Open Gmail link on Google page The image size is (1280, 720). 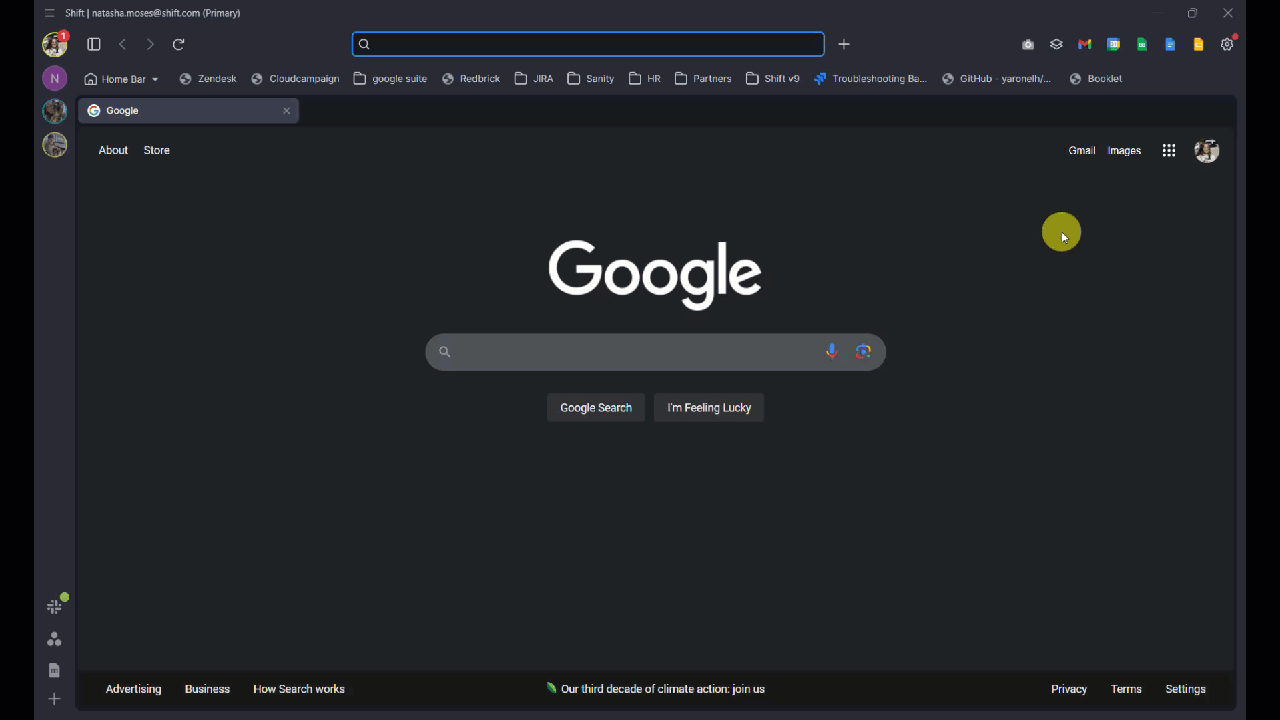coord(1082,151)
